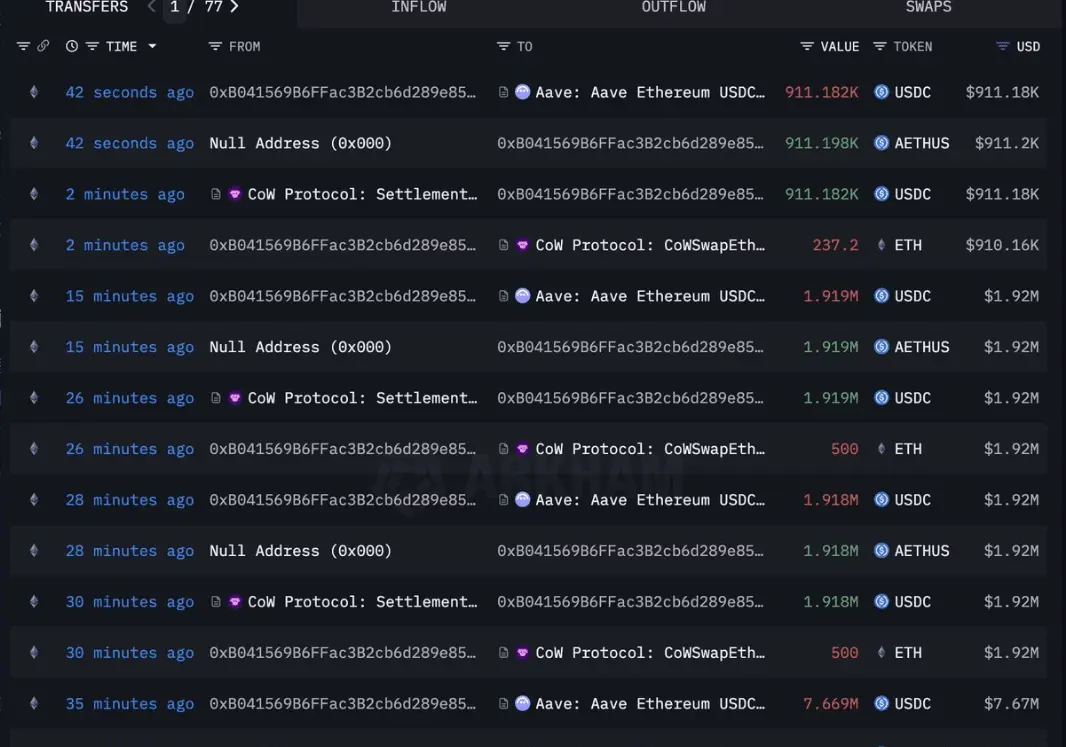
Task: Click the value 911.198K
Action: pyautogui.click(x=821, y=143)
